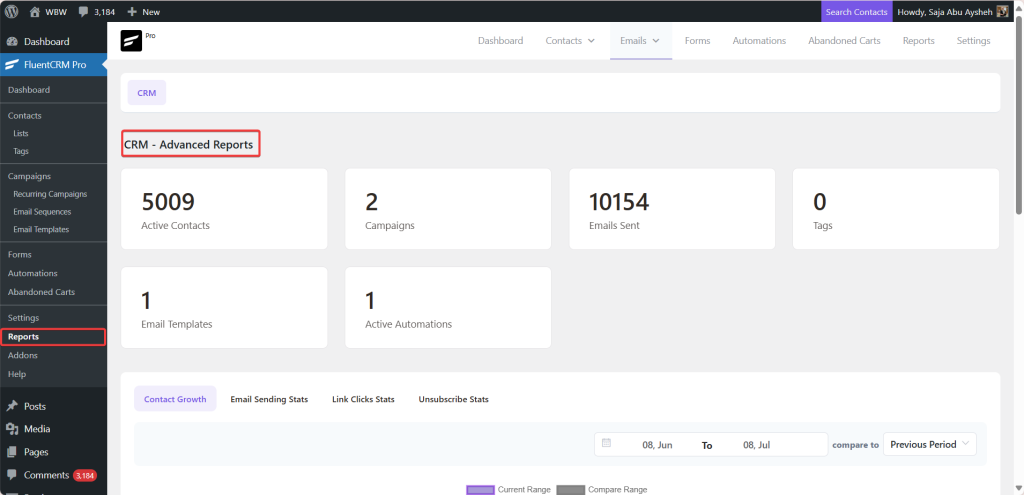Screen dimensions: 1024x495
Task: Open Lists under Contacts
Action: [x=21, y=133]
